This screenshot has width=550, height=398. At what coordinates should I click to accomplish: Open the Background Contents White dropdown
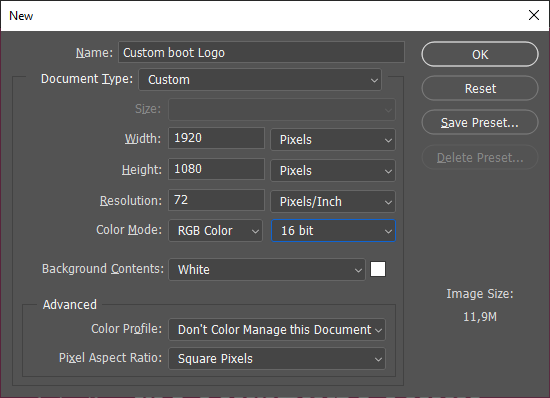click(267, 270)
